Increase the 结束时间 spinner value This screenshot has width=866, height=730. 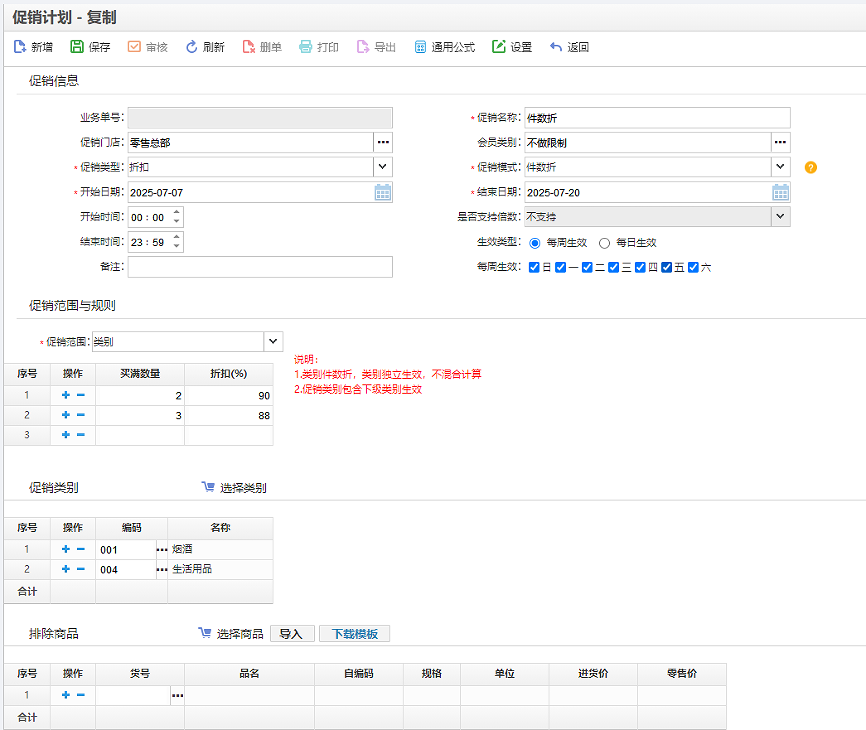pos(177,237)
